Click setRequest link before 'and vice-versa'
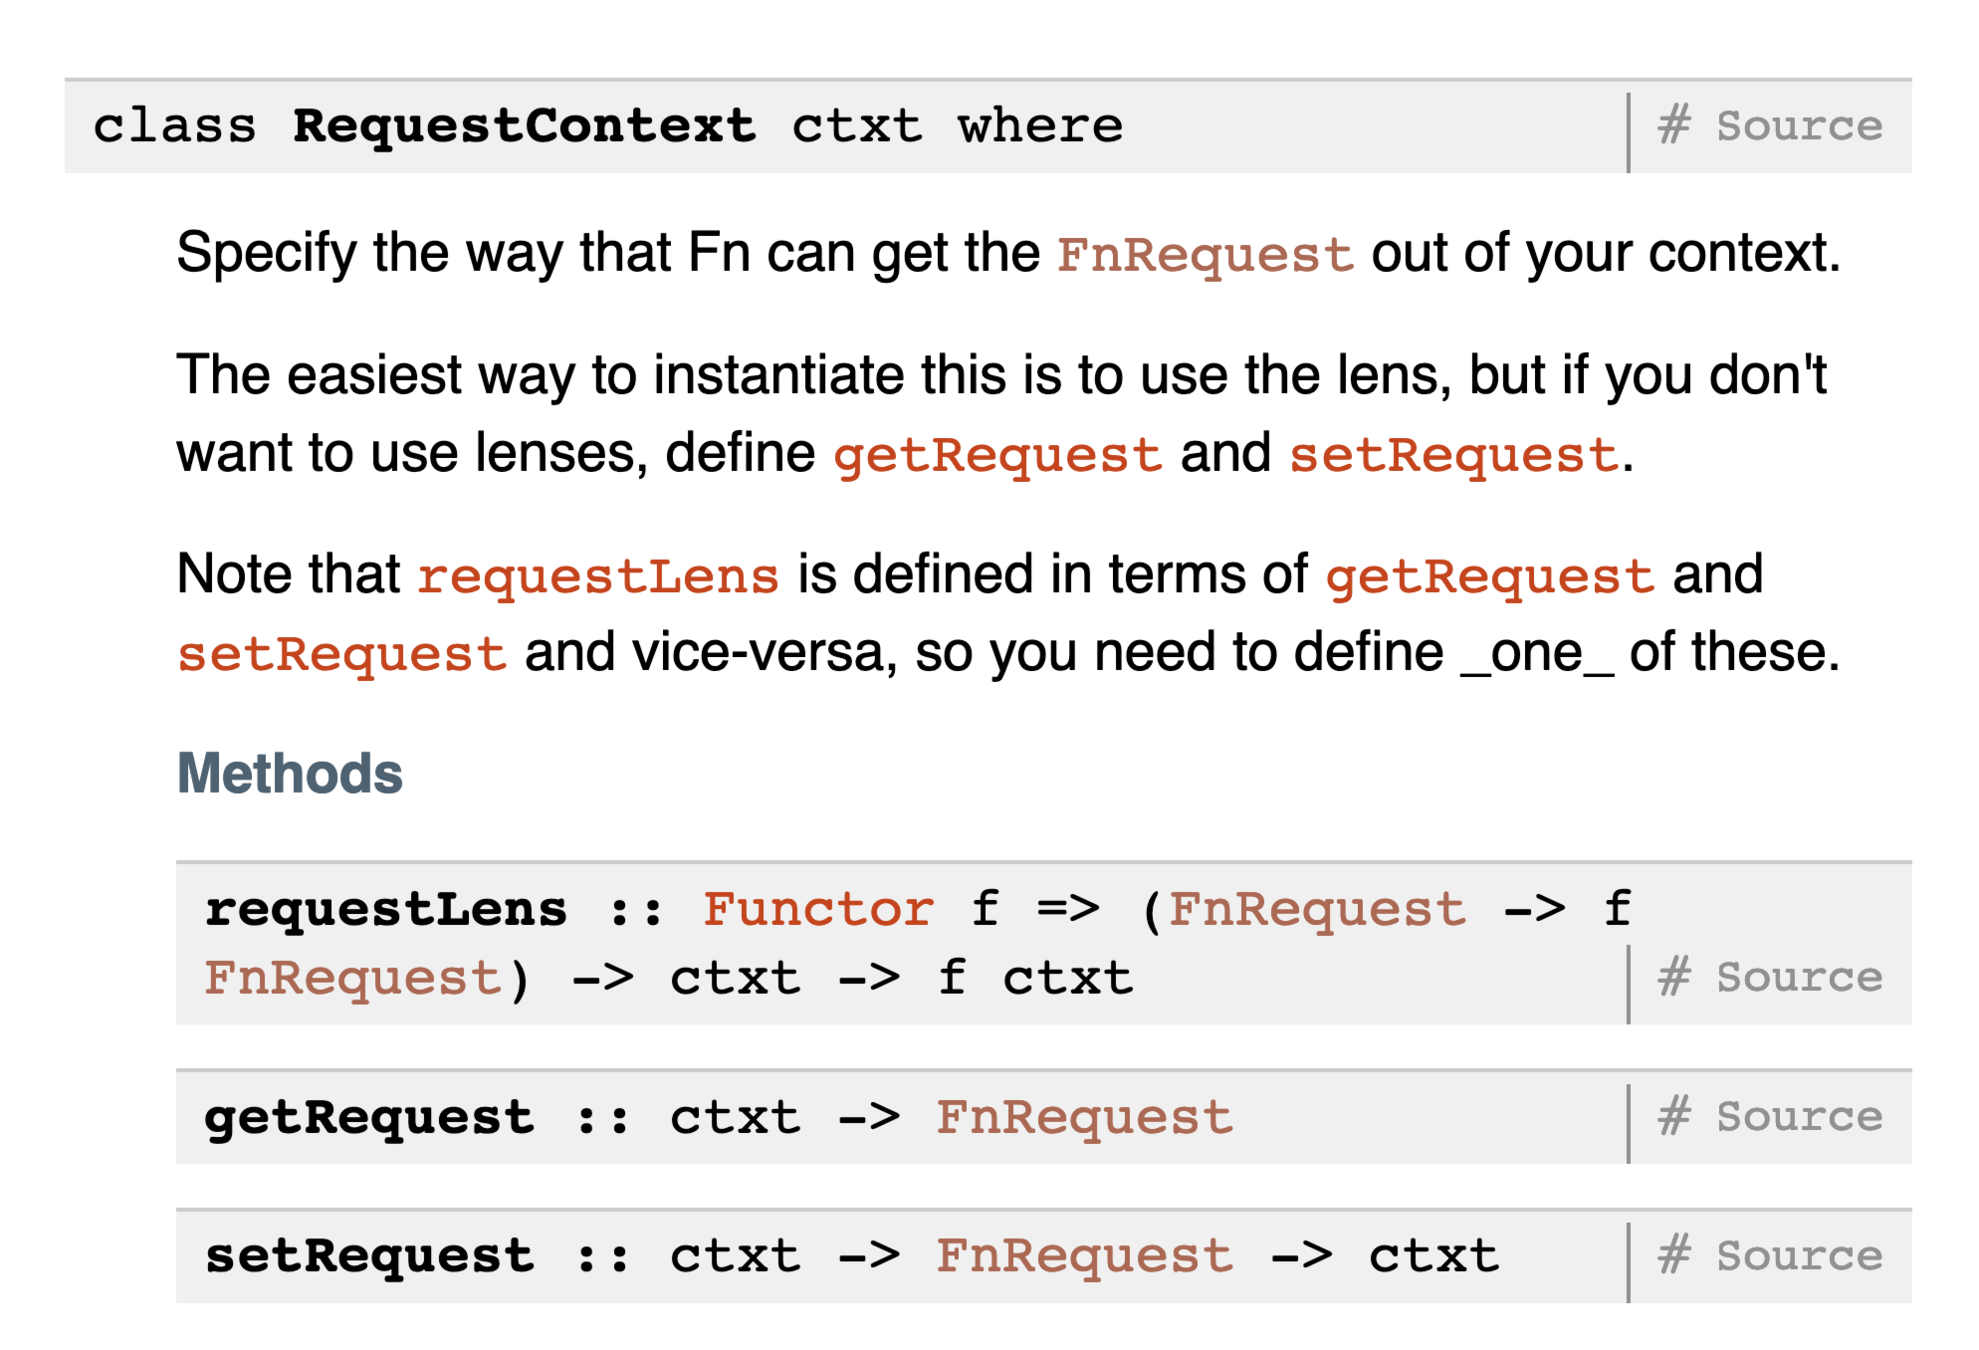Image resolution: width=1979 pixels, height=1350 pixels. pos(342,655)
